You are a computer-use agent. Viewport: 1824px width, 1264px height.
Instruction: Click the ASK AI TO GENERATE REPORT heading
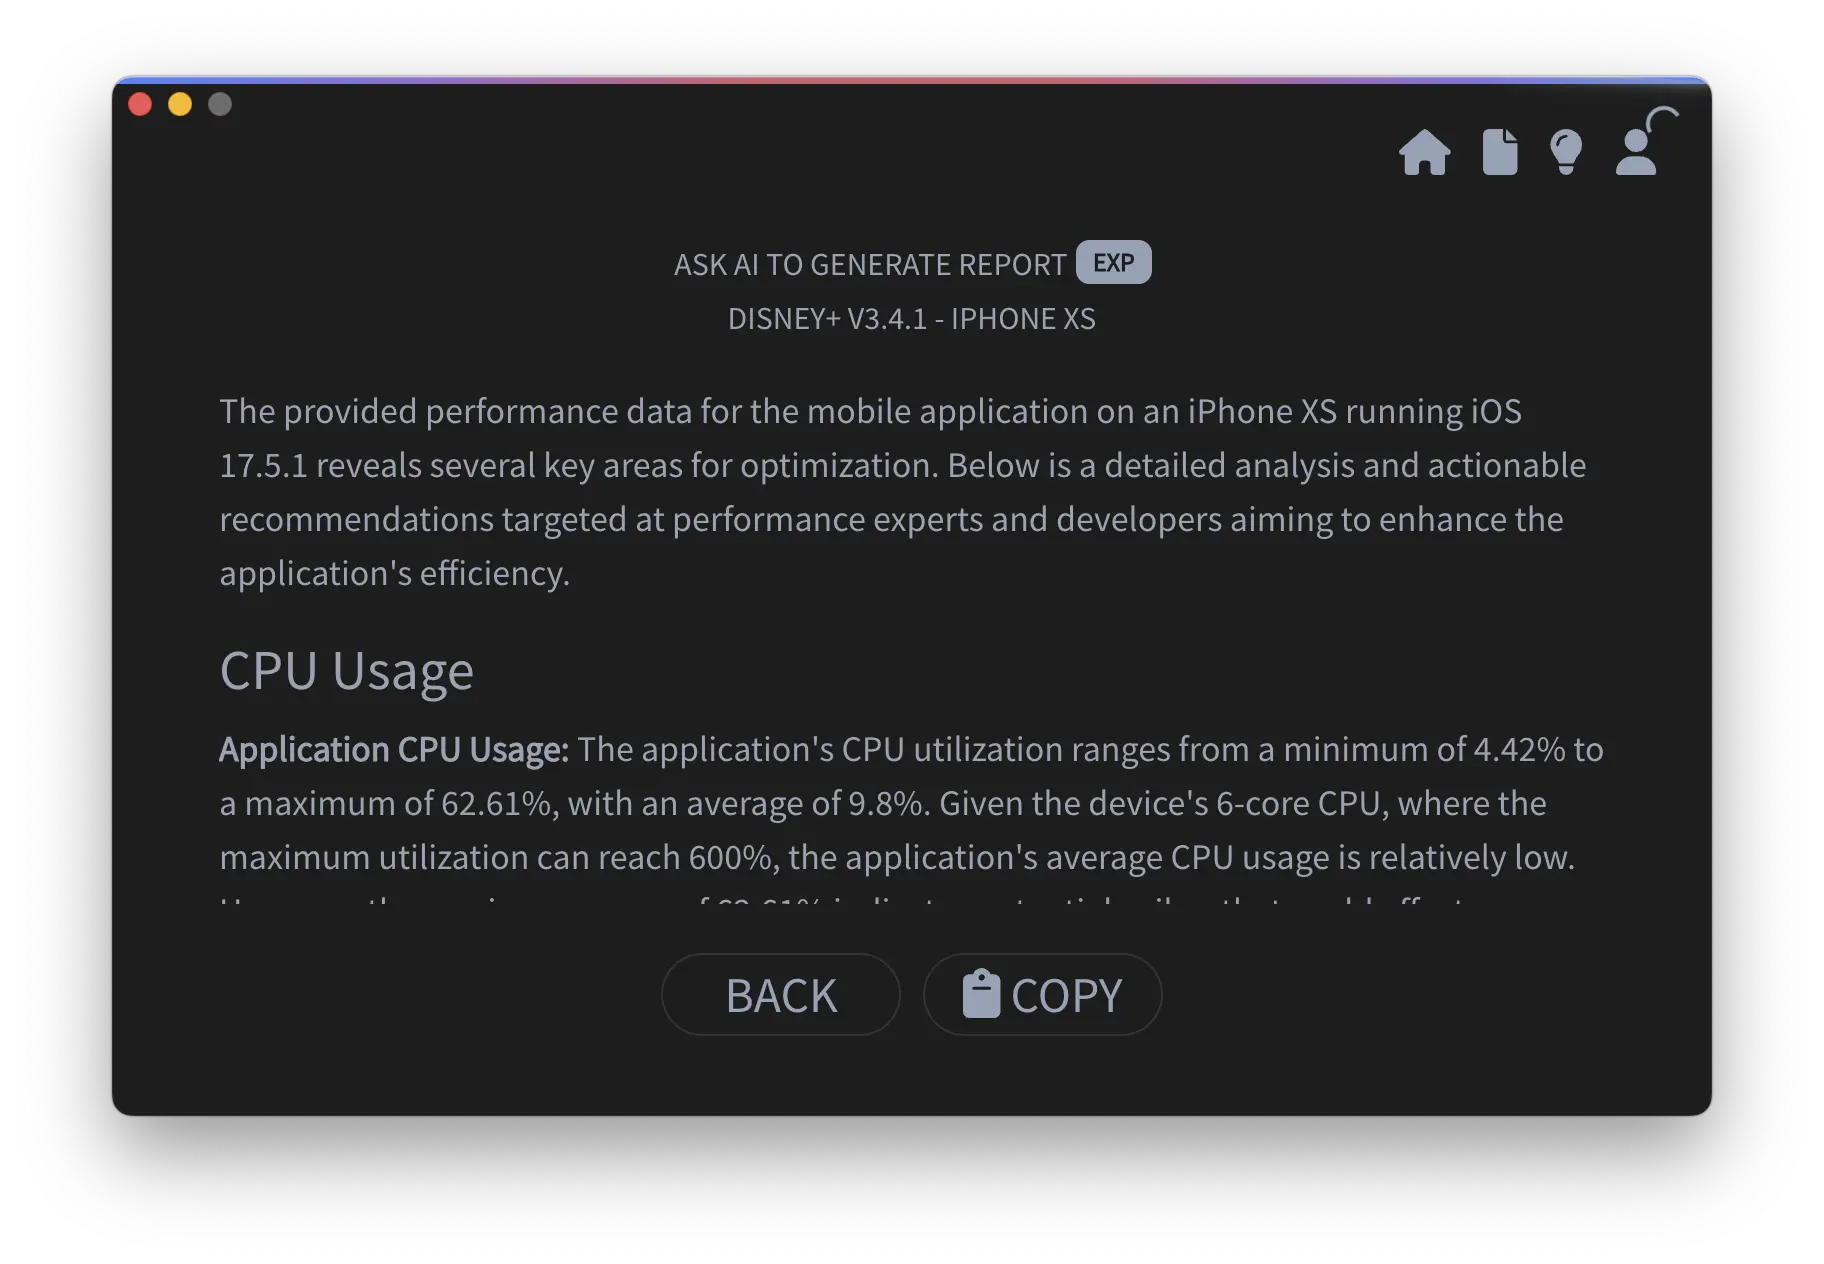[868, 264]
